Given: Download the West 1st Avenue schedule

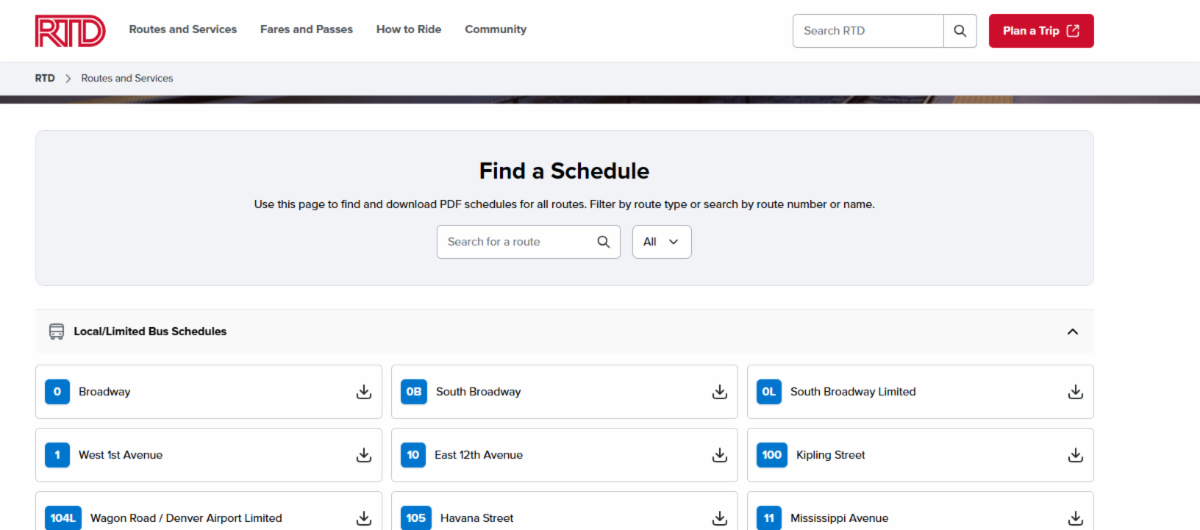Looking at the screenshot, I should tap(364, 455).
